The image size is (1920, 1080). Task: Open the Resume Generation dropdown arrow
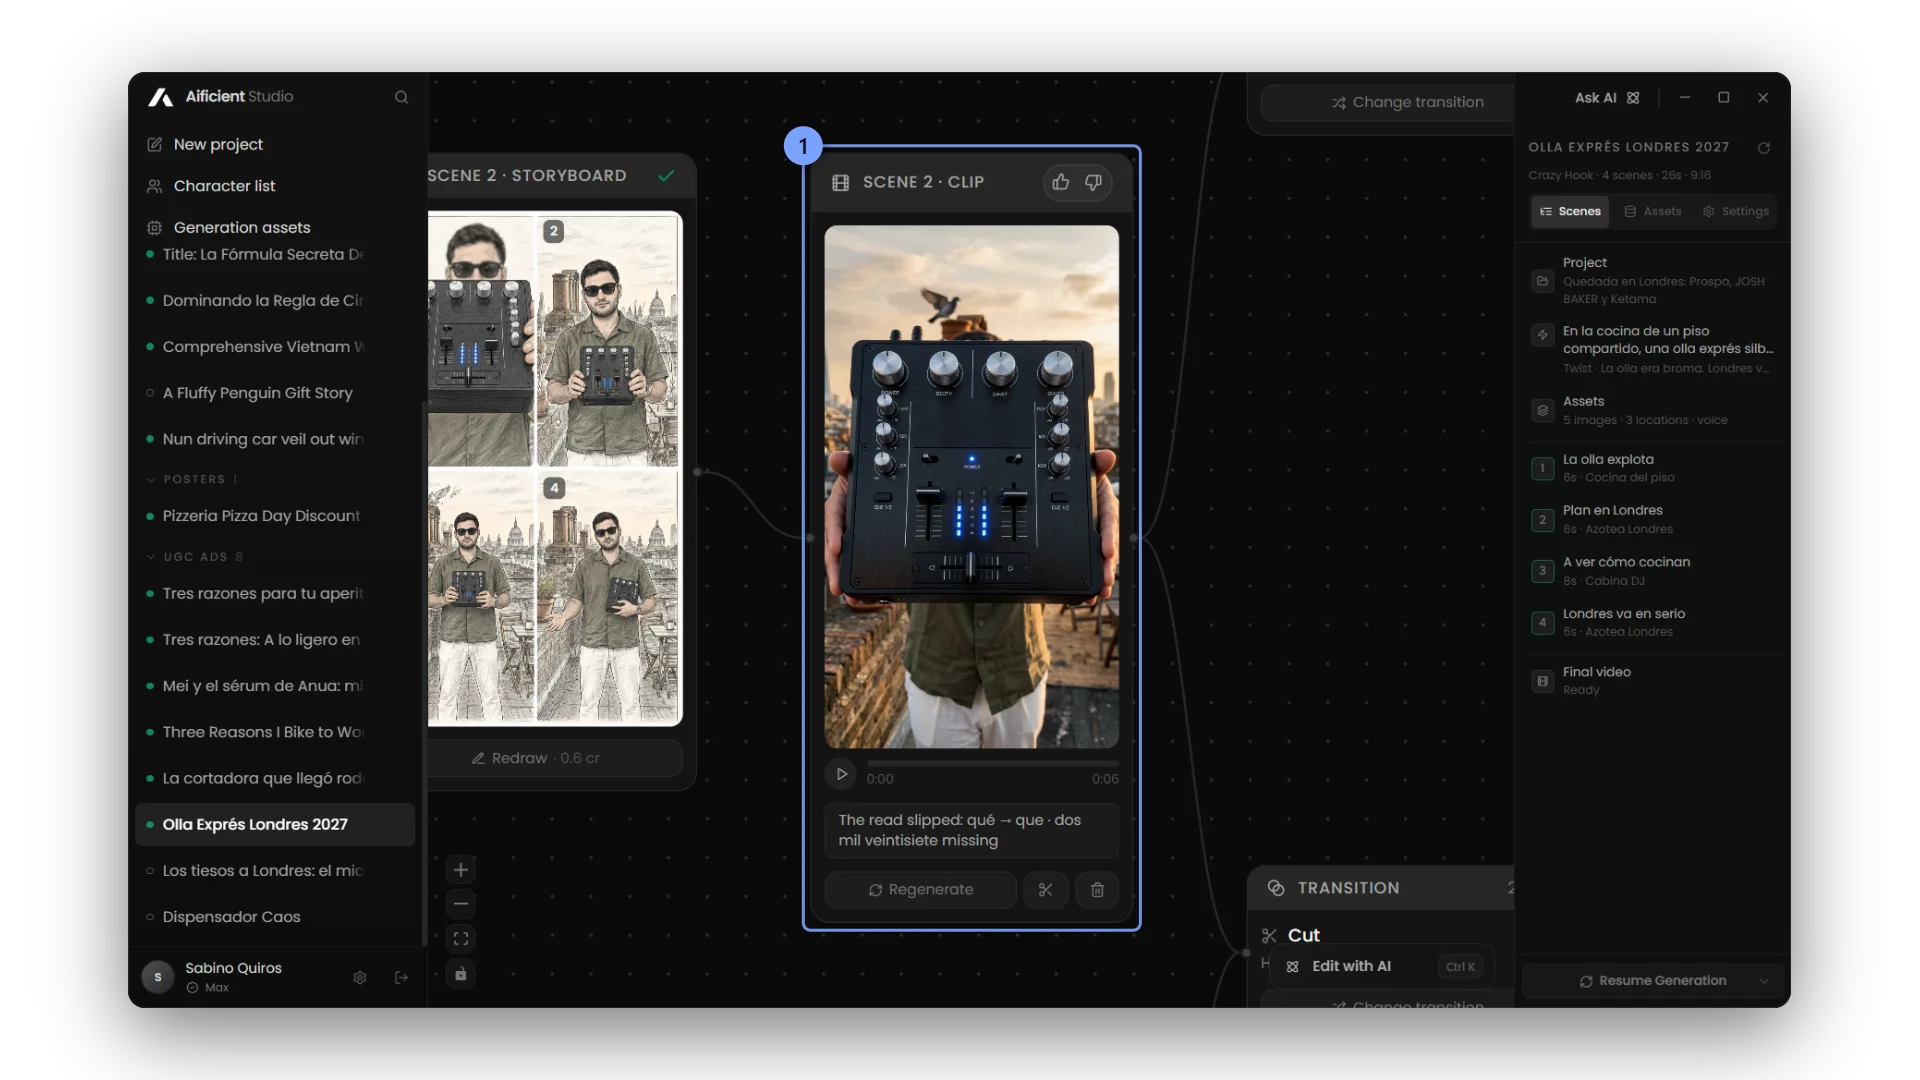[1764, 981]
